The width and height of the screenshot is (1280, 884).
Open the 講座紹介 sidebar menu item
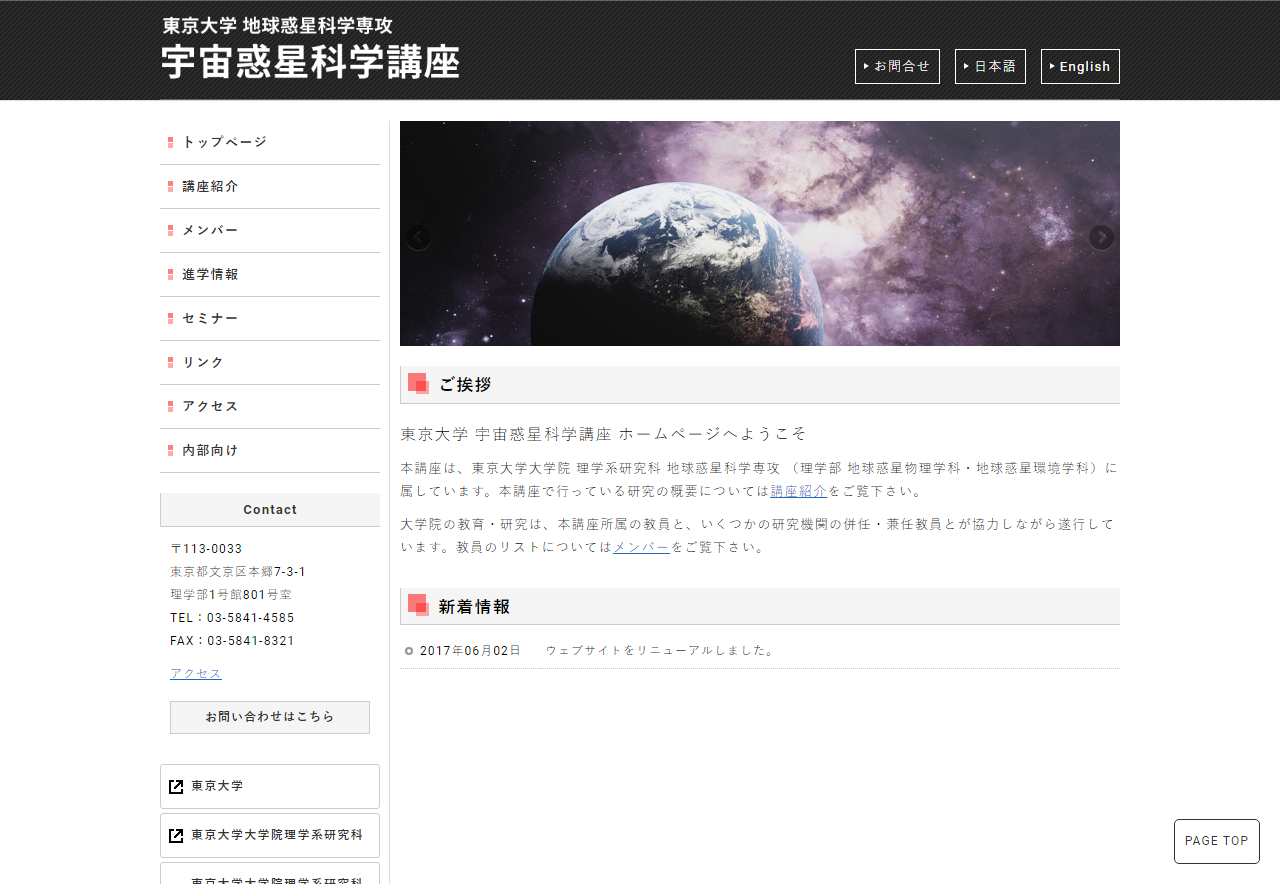(270, 186)
